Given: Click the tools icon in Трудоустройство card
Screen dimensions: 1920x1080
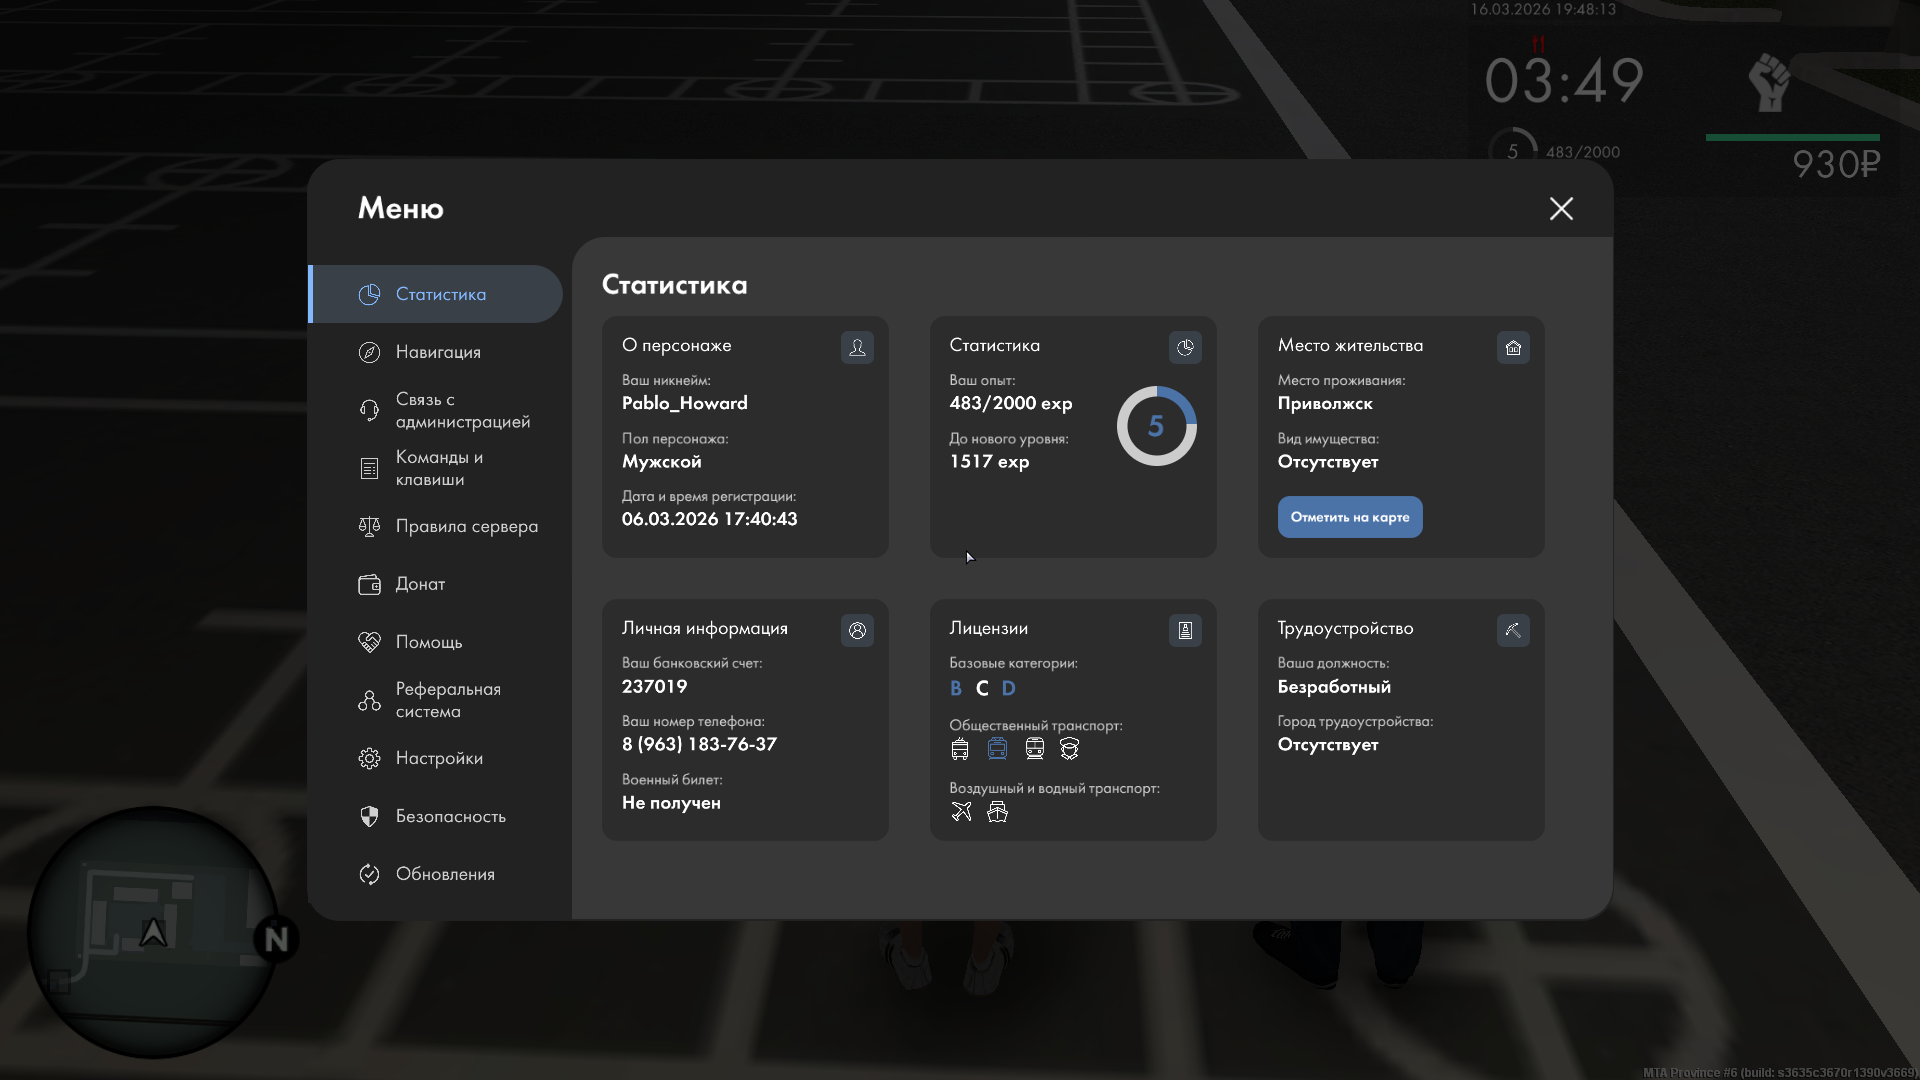Looking at the screenshot, I should coord(1513,630).
